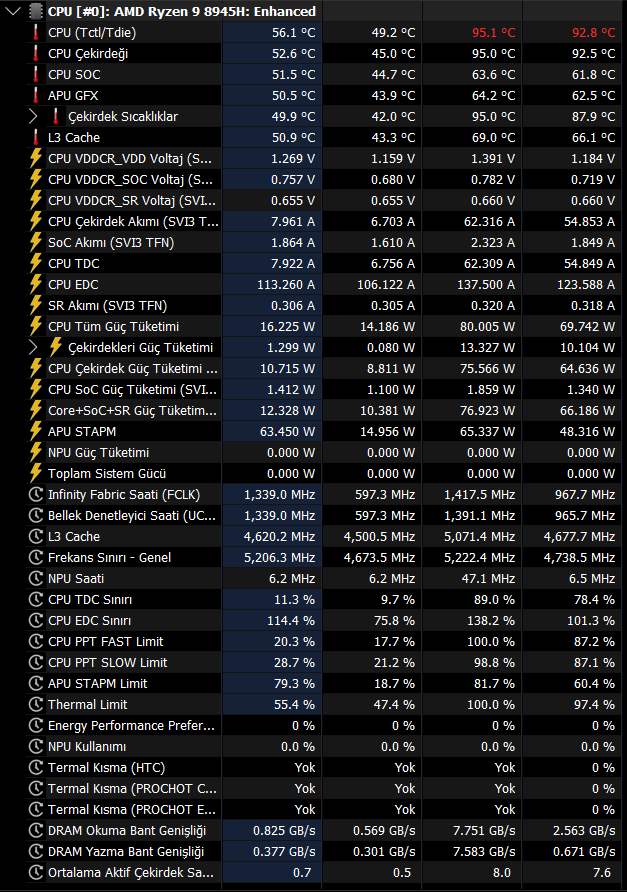This screenshot has height=892, width=627.
Task: Click lightning icon of SoC Akımı
Action: click(x=35, y=242)
